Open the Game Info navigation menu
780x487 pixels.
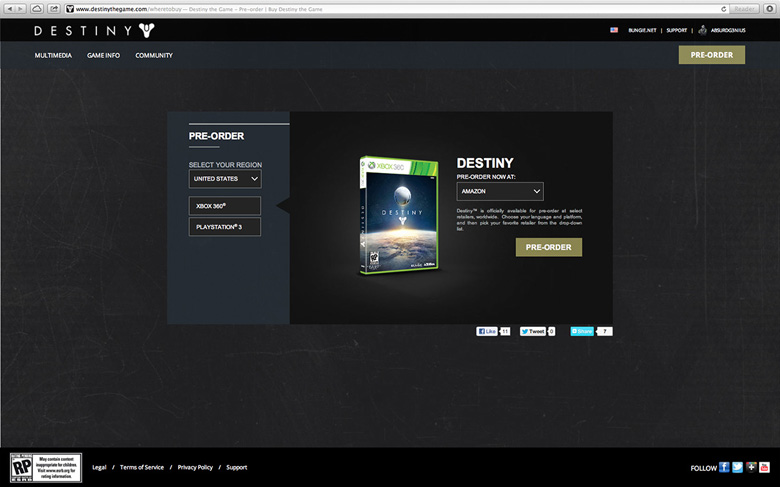pyautogui.click(x=103, y=56)
